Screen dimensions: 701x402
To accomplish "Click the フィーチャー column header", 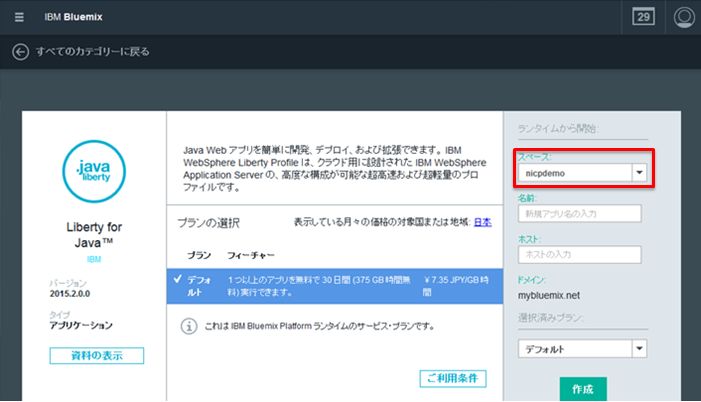I will pos(250,255).
